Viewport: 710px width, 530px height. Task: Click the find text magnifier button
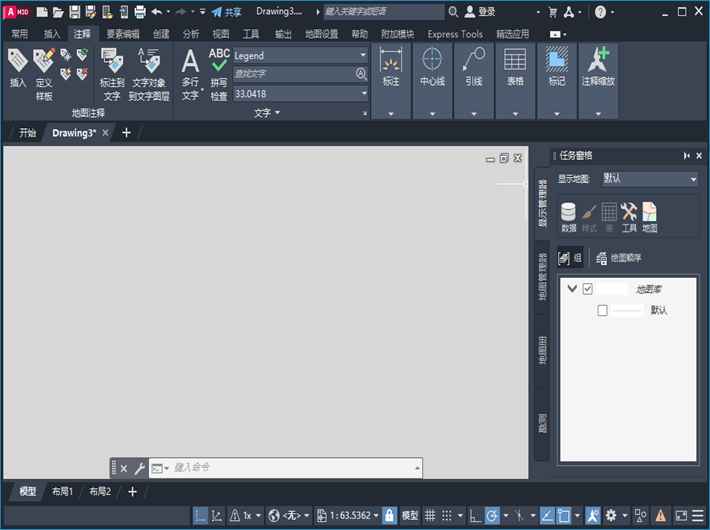point(361,74)
